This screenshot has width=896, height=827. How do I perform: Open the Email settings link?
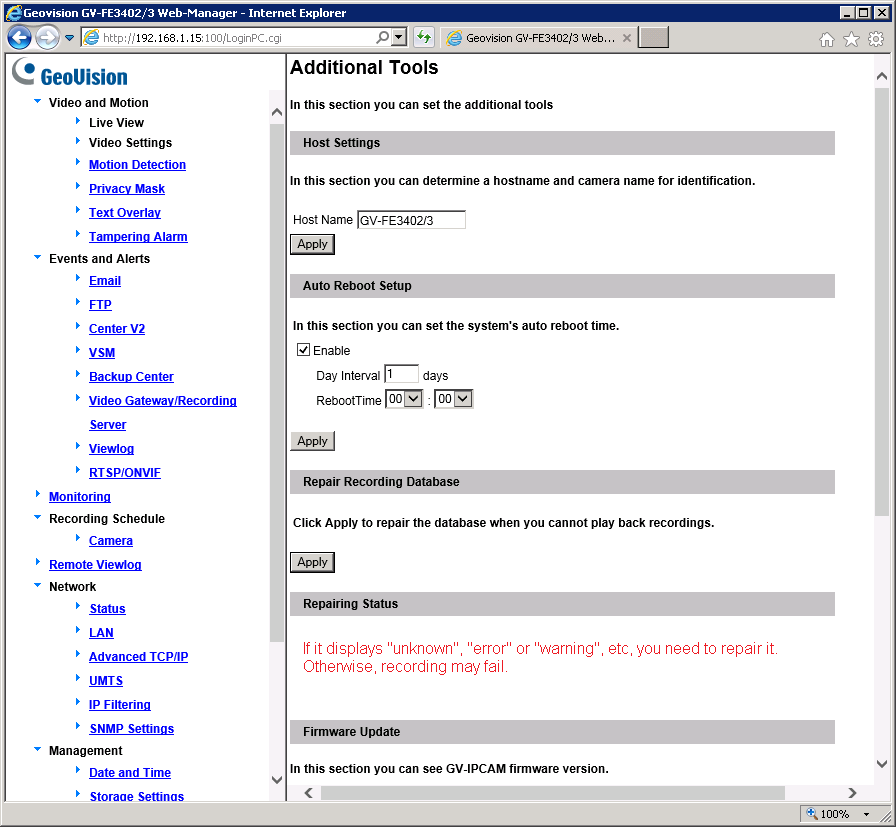pos(105,281)
